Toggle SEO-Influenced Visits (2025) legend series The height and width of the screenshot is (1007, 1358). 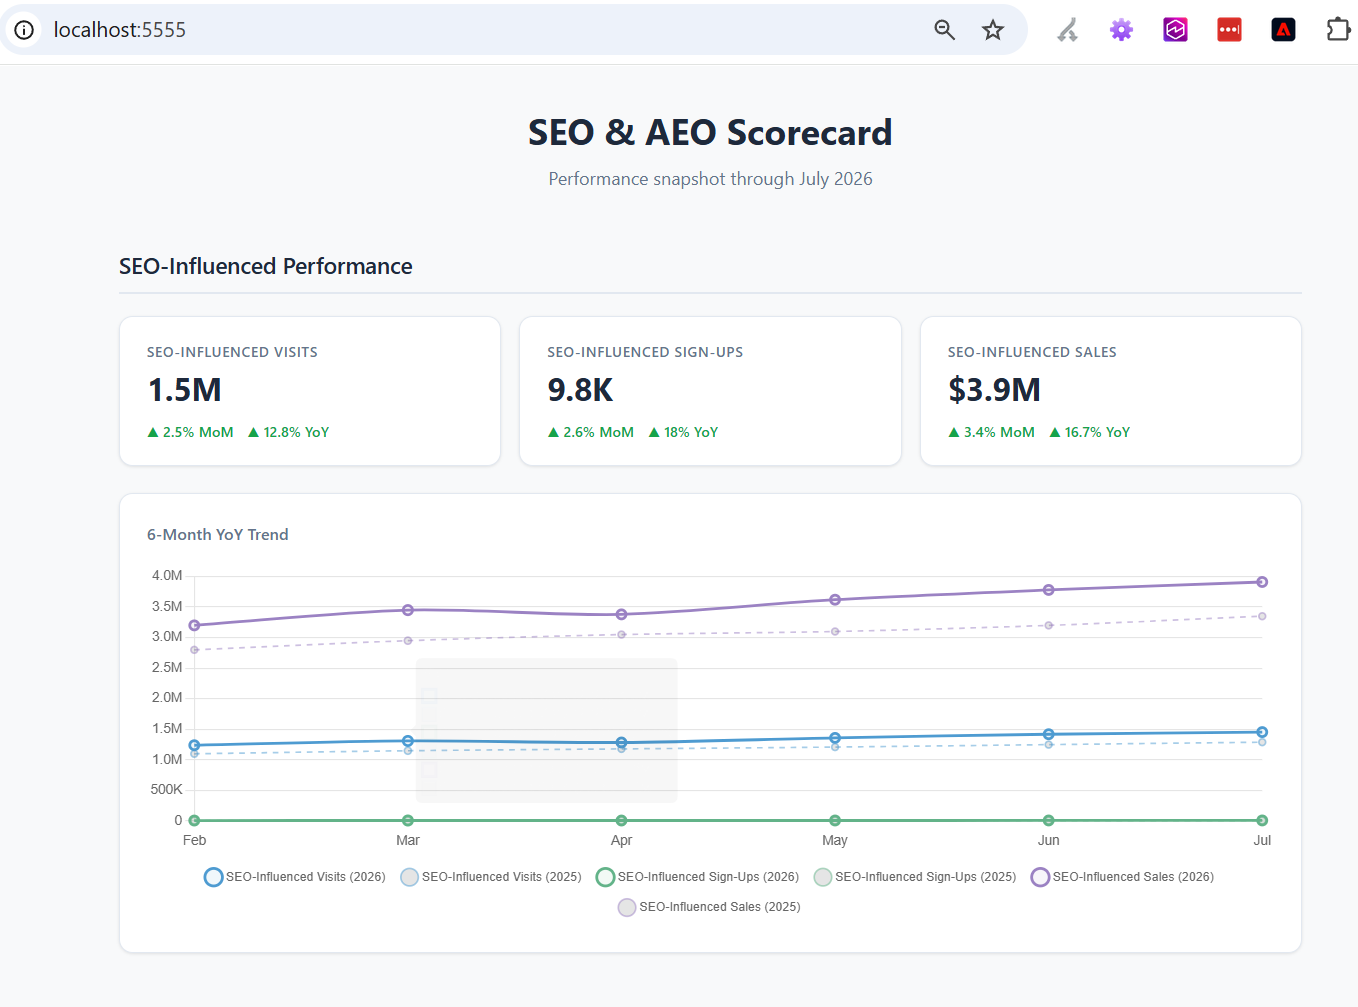pos(491,877)
